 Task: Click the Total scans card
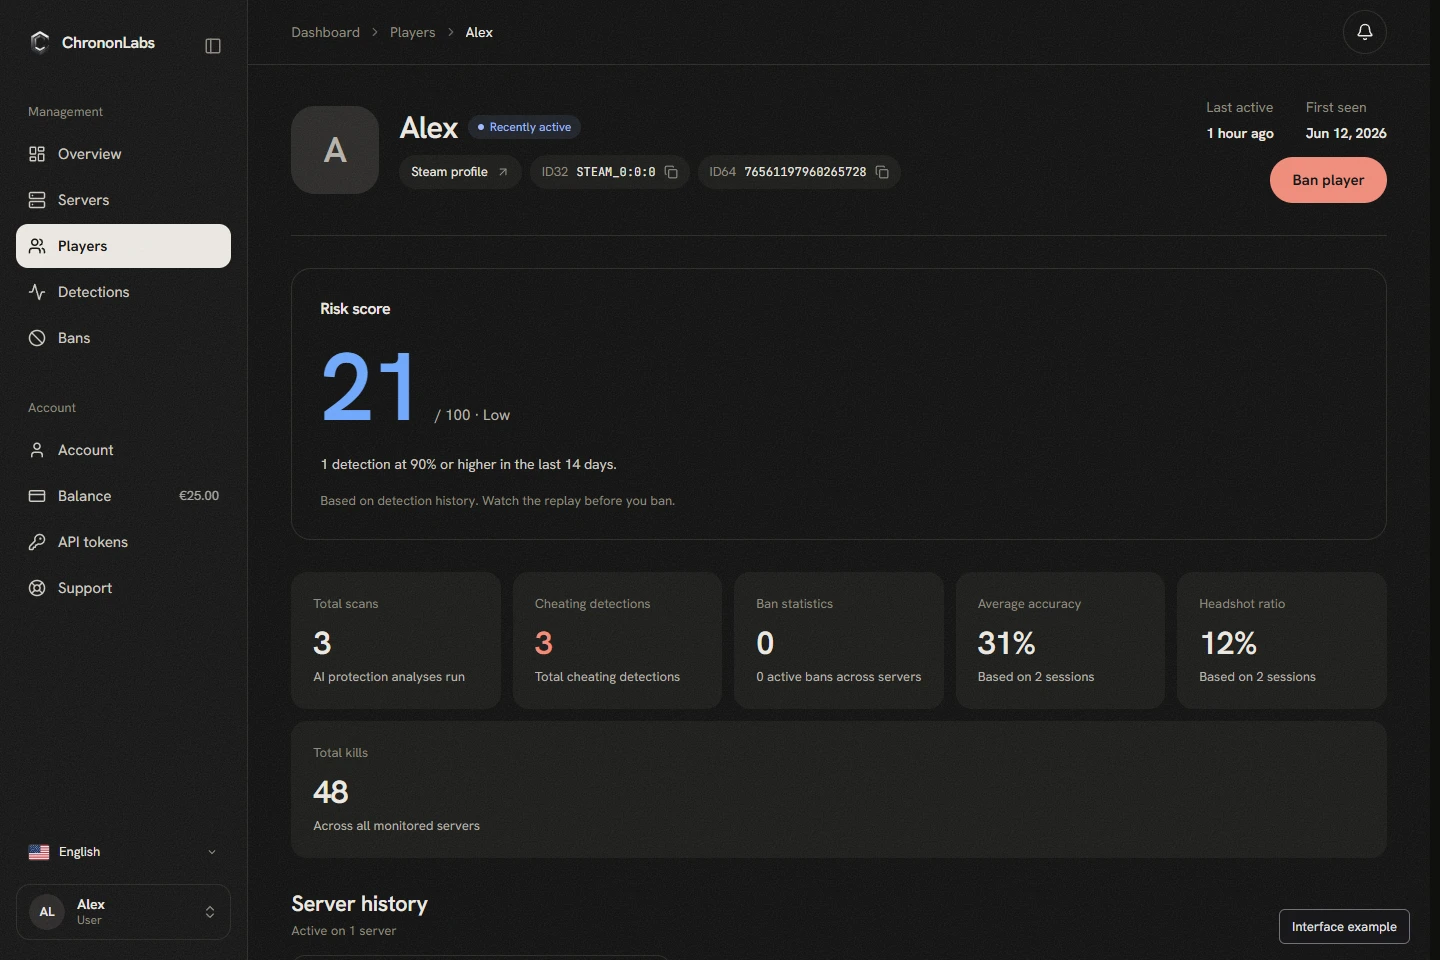(396, 641)
